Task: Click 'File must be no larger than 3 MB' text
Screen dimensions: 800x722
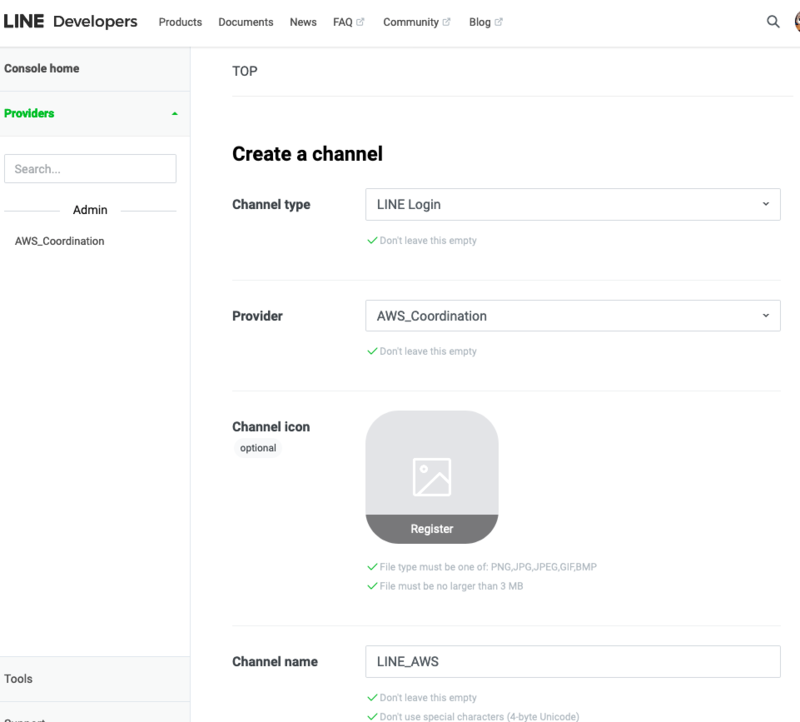Action: coord(451,586)
